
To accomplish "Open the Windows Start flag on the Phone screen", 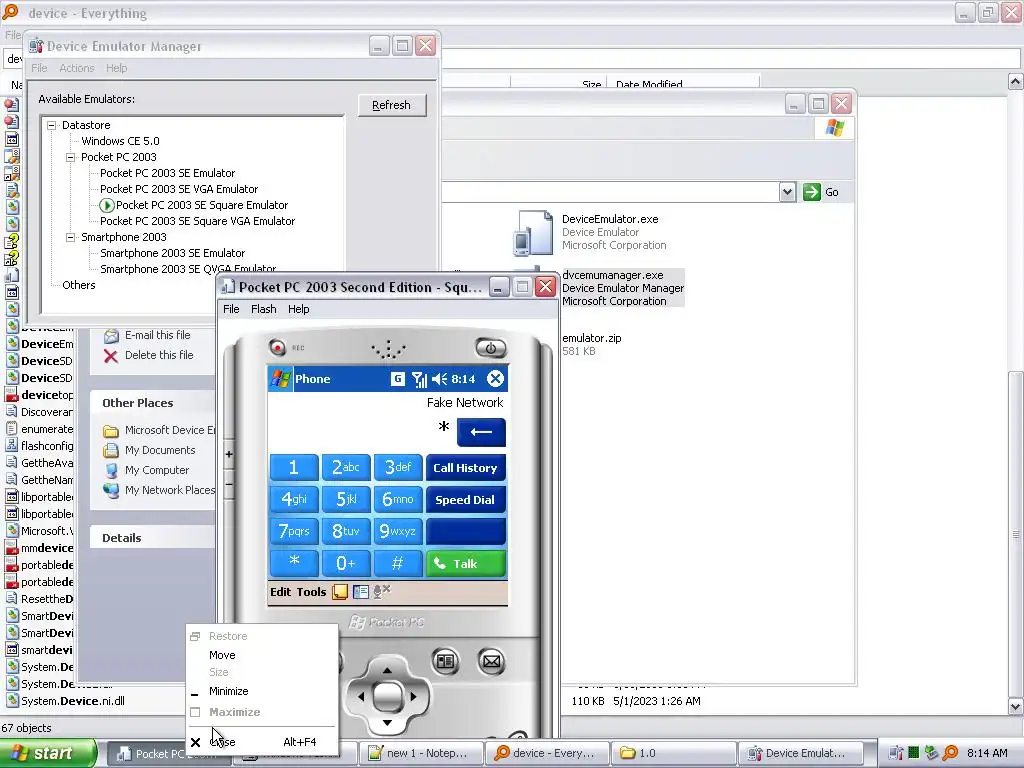I will point(281,379).
